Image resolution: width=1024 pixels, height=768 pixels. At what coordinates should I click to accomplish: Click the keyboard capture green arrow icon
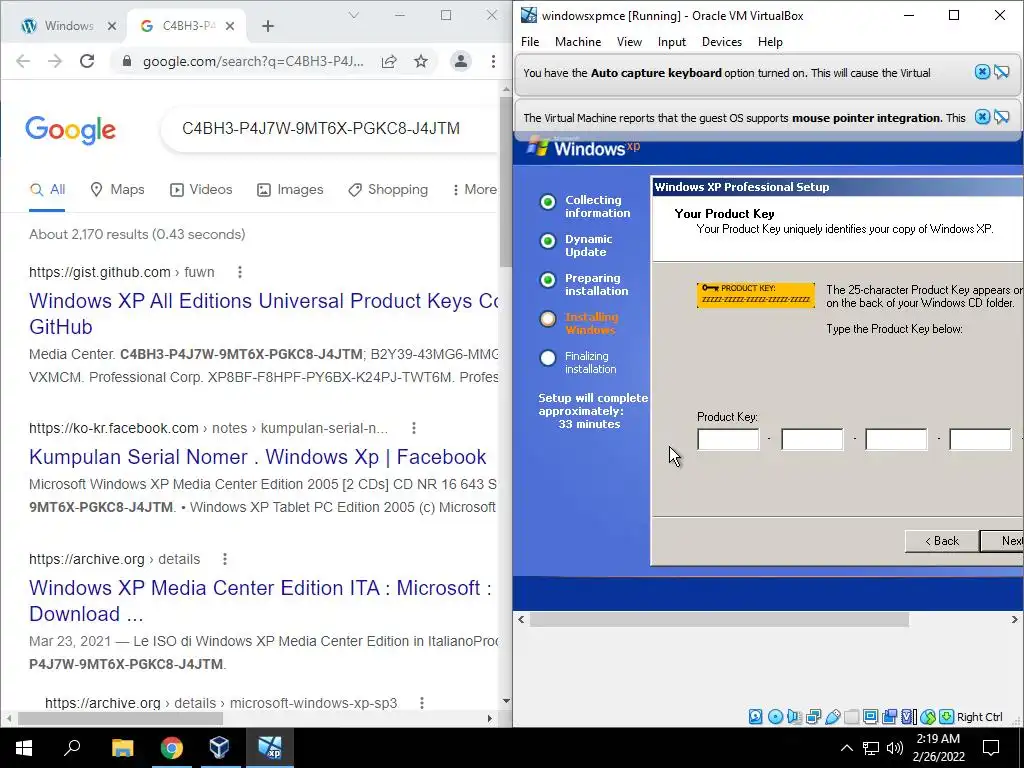point(947,716)
